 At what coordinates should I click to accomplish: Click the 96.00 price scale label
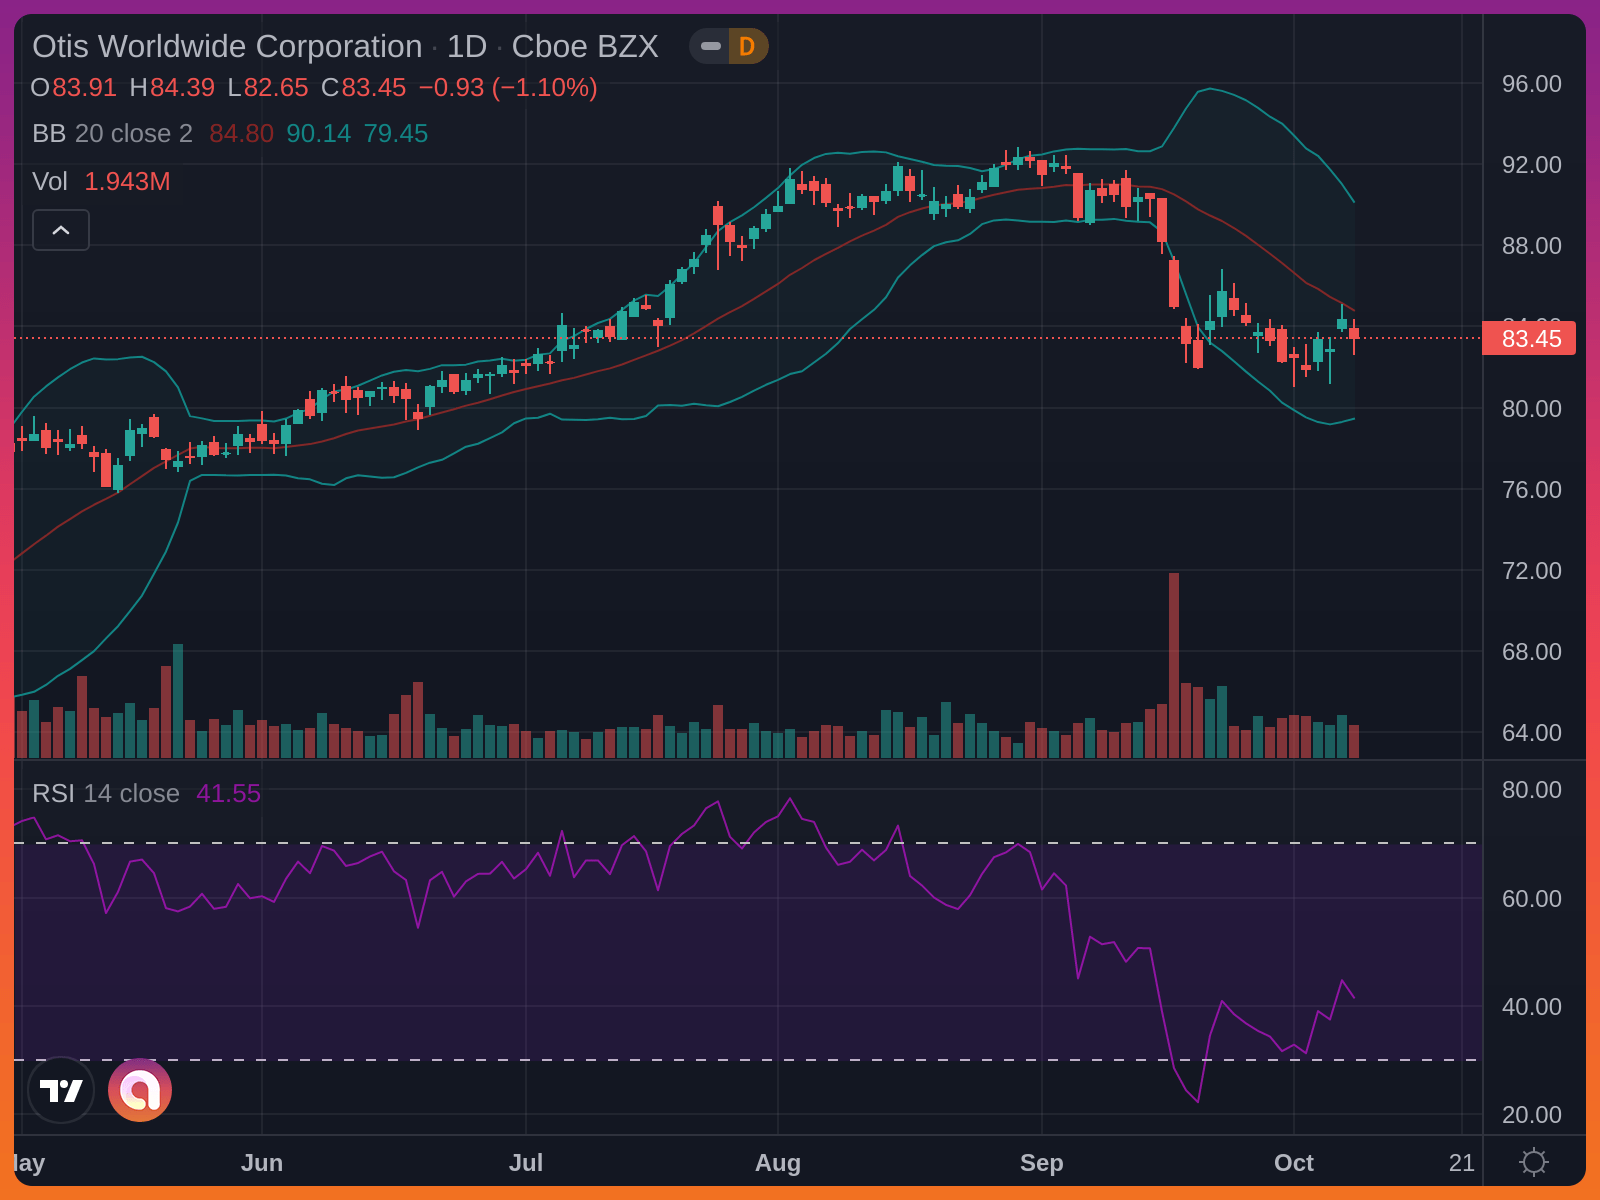pos(1531,84)
